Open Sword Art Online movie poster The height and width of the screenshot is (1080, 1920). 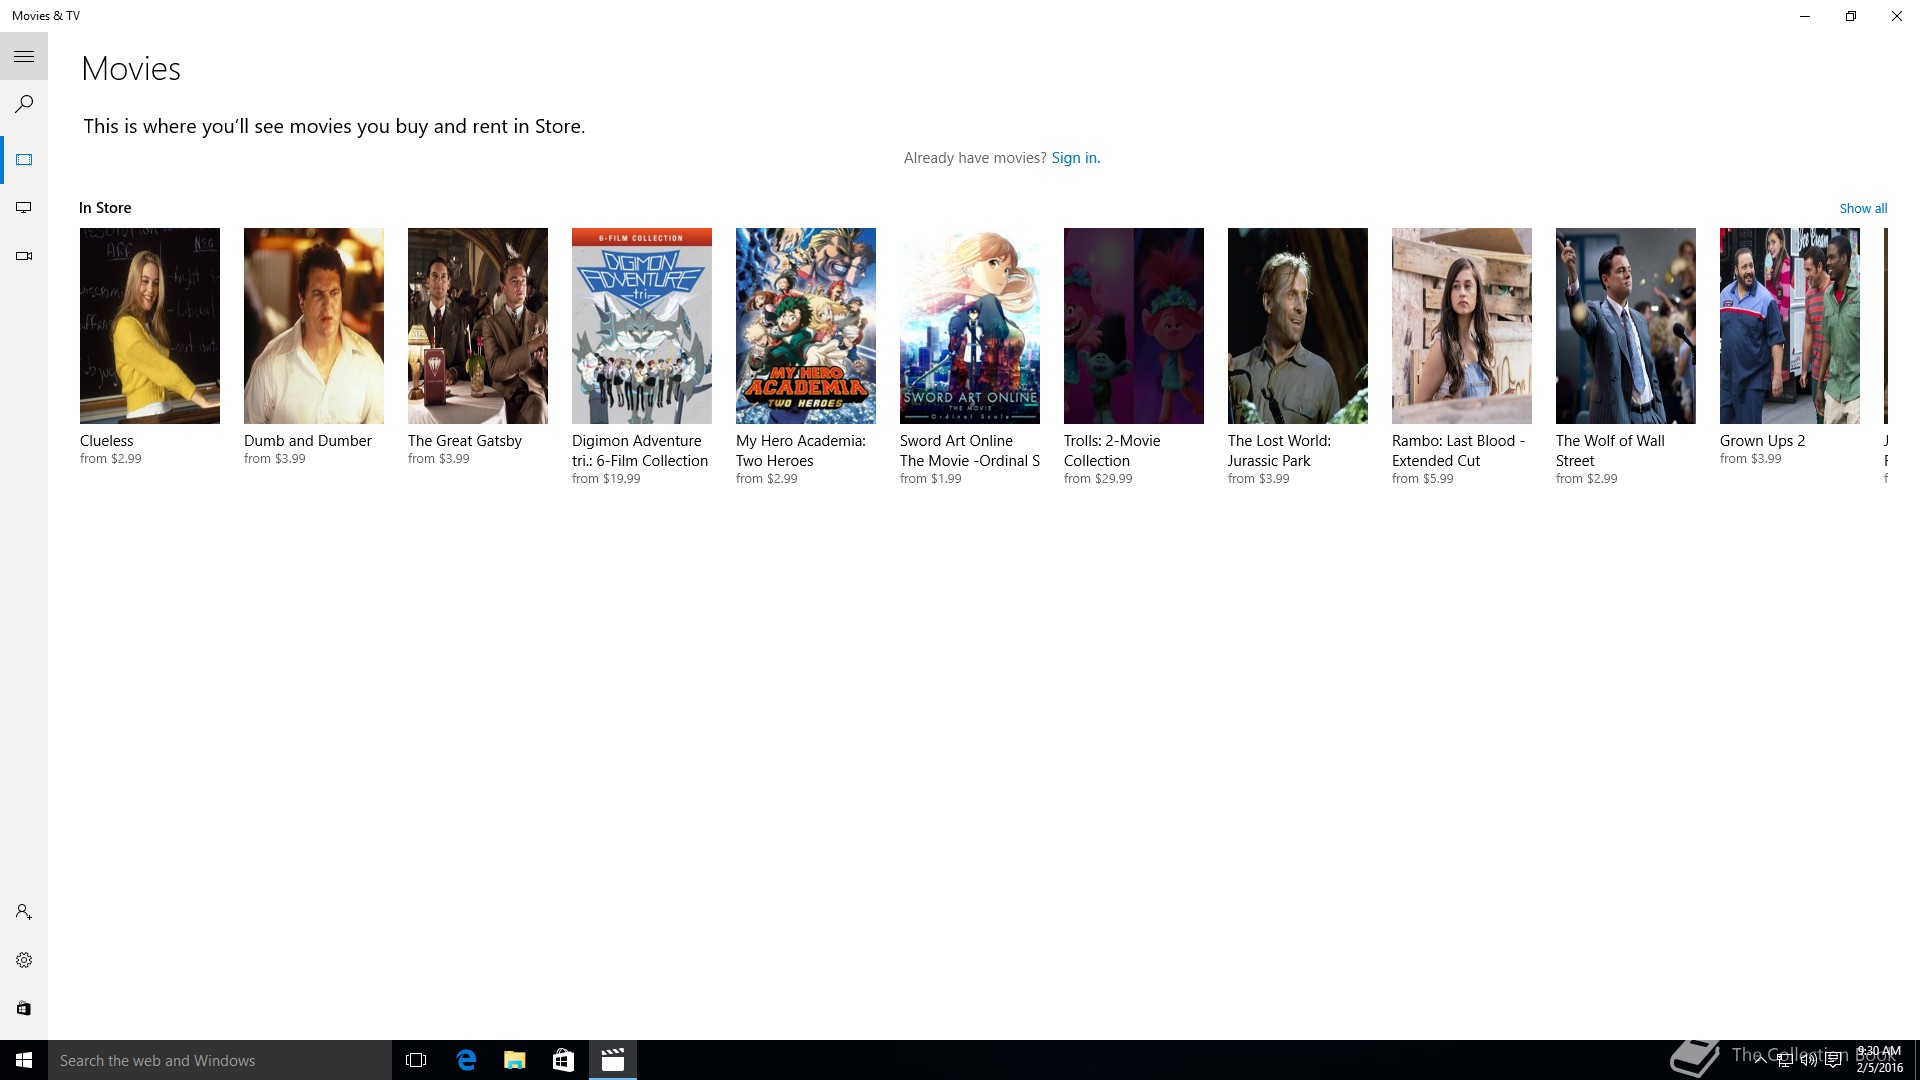click(970, 326)
